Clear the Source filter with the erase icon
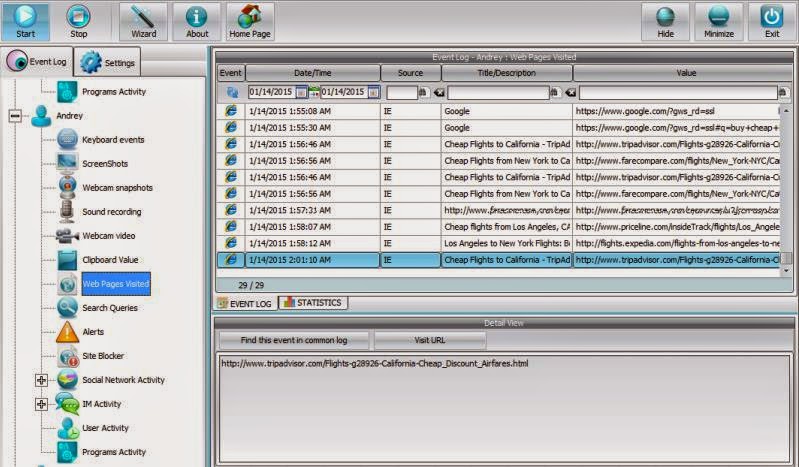Viewport: 799px width, 467px height. coord(439,92)
